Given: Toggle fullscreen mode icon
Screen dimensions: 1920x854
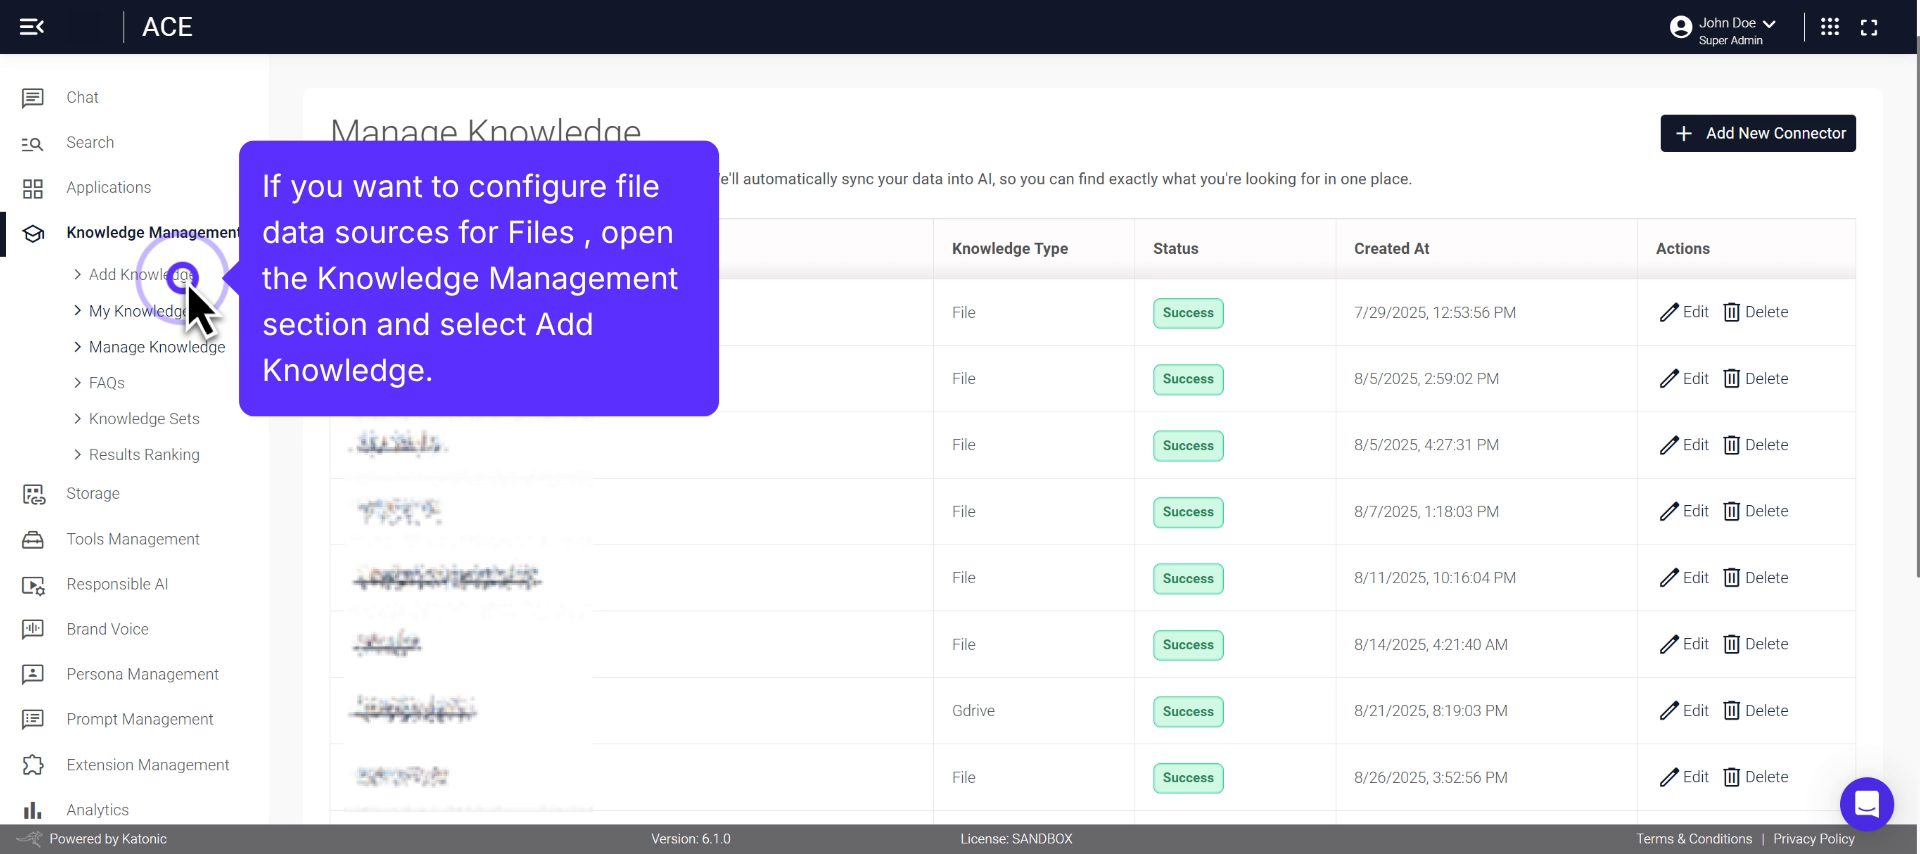Looking at the screenshot, I should point(1869,28).
